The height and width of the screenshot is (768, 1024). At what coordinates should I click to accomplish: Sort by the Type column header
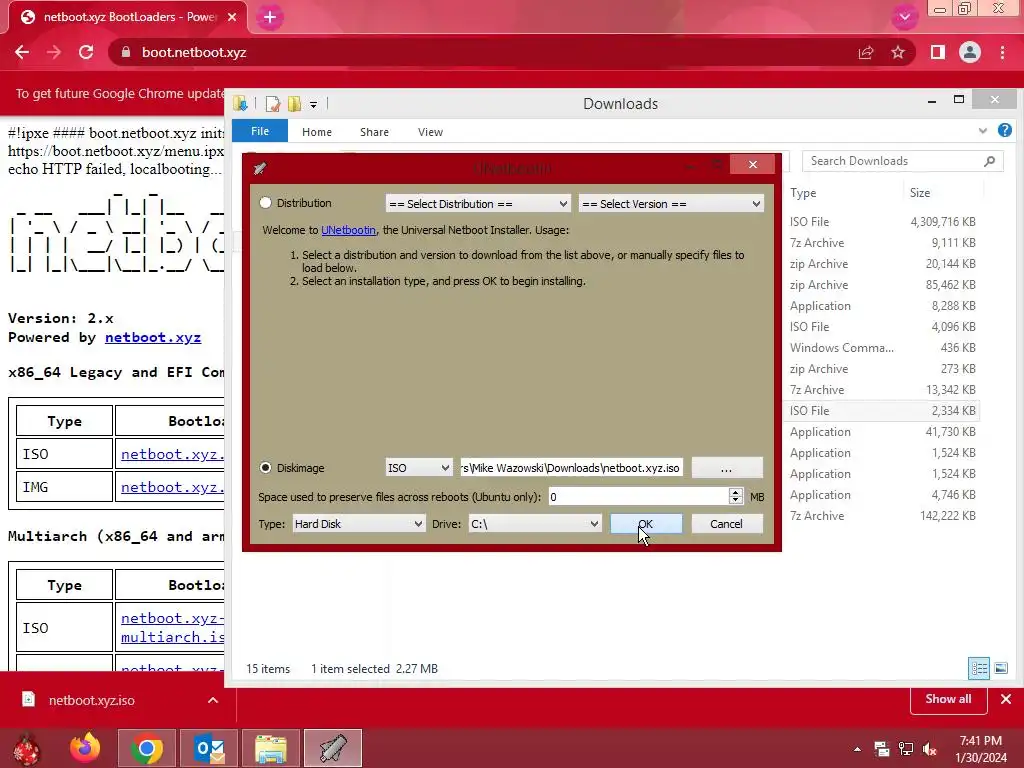(x=803, y=193)
